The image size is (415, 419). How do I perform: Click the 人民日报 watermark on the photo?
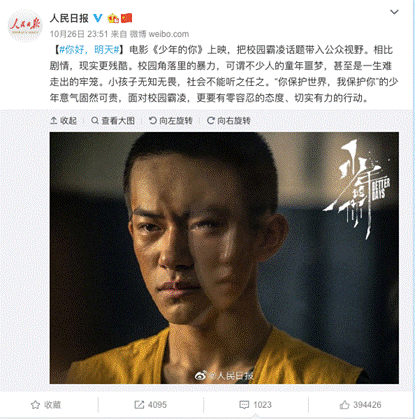pos(224,376)
